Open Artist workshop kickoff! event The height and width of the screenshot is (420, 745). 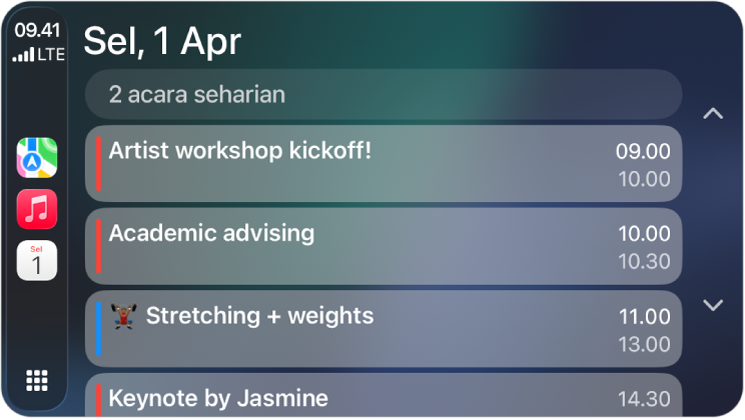tap(383, 163)
